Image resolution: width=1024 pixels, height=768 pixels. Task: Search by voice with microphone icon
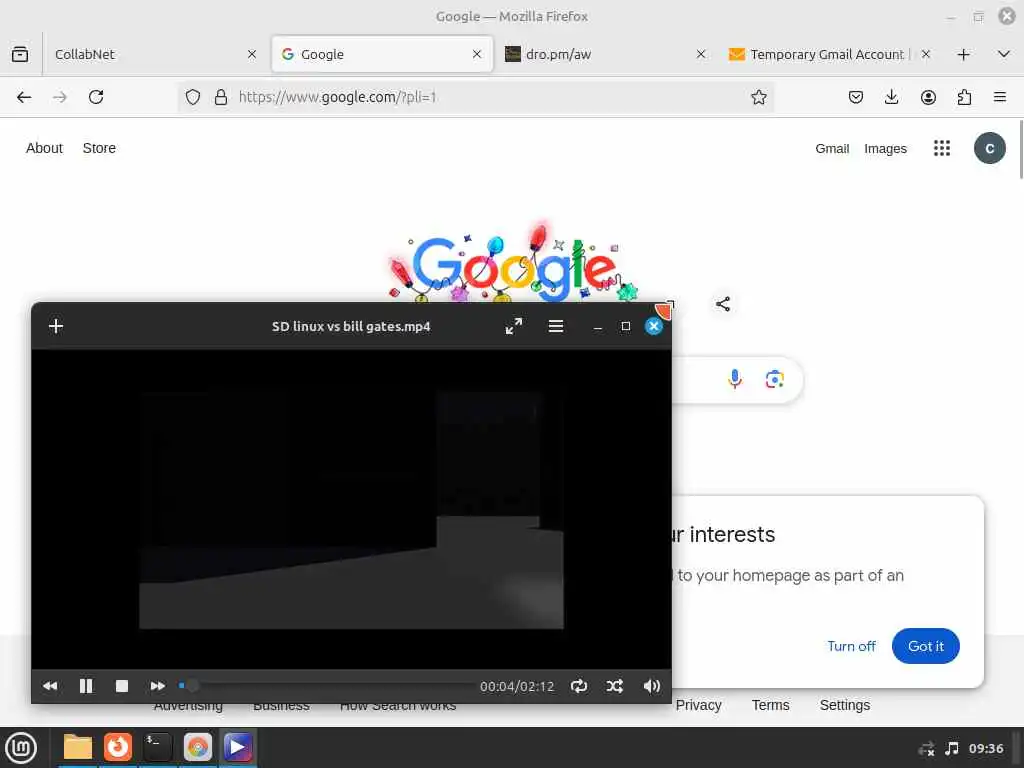[735, 379]
